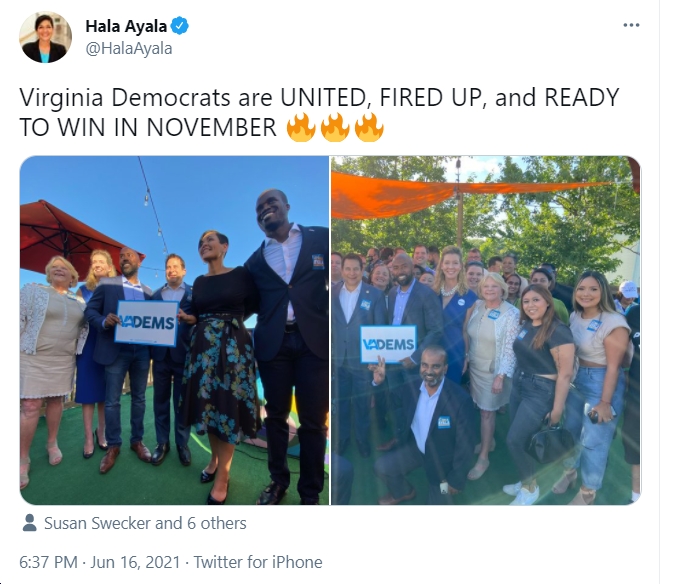The width and height of the screenshot is (673, 584).
Task: Click the first fire emoji
Action: pos(300,127)
